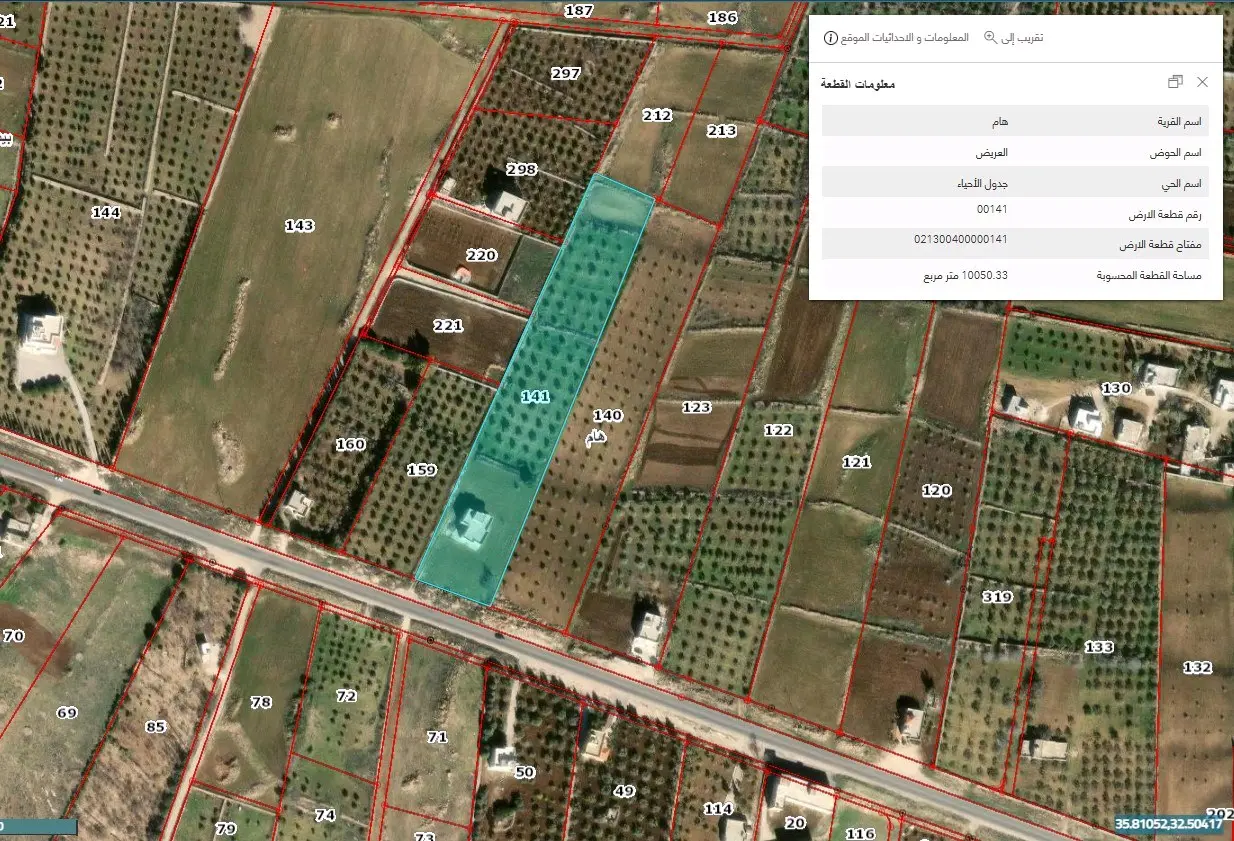Click parcel 319 on the map

coord(997,597)
